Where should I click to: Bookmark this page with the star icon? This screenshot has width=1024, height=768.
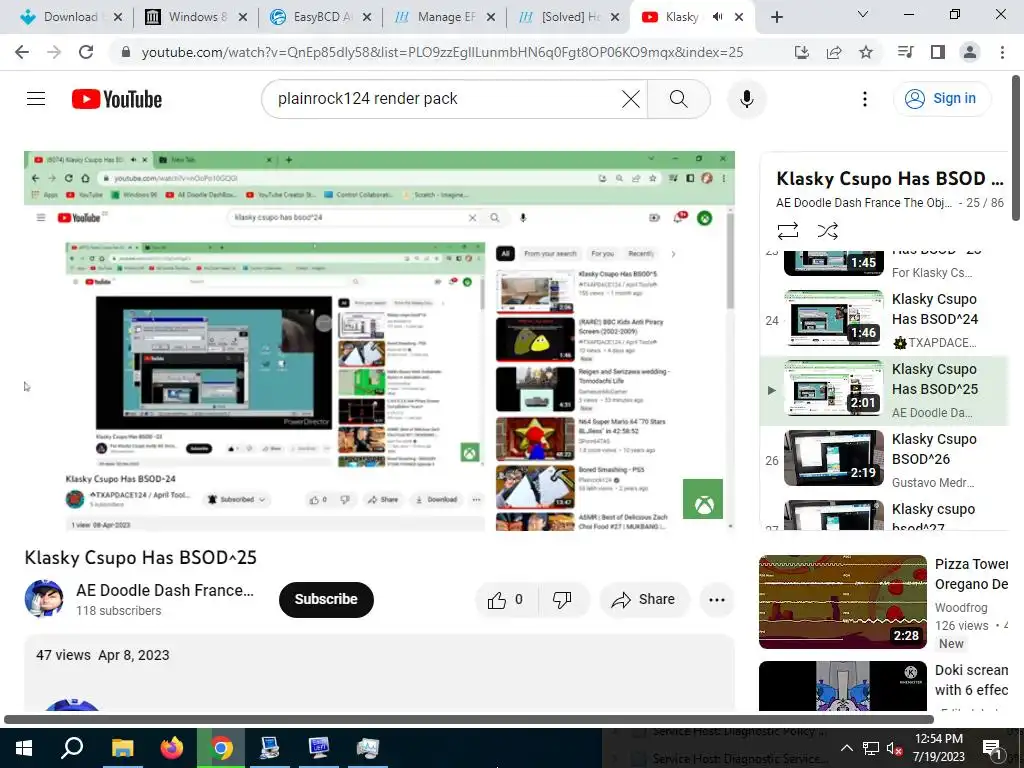(866, 52)
